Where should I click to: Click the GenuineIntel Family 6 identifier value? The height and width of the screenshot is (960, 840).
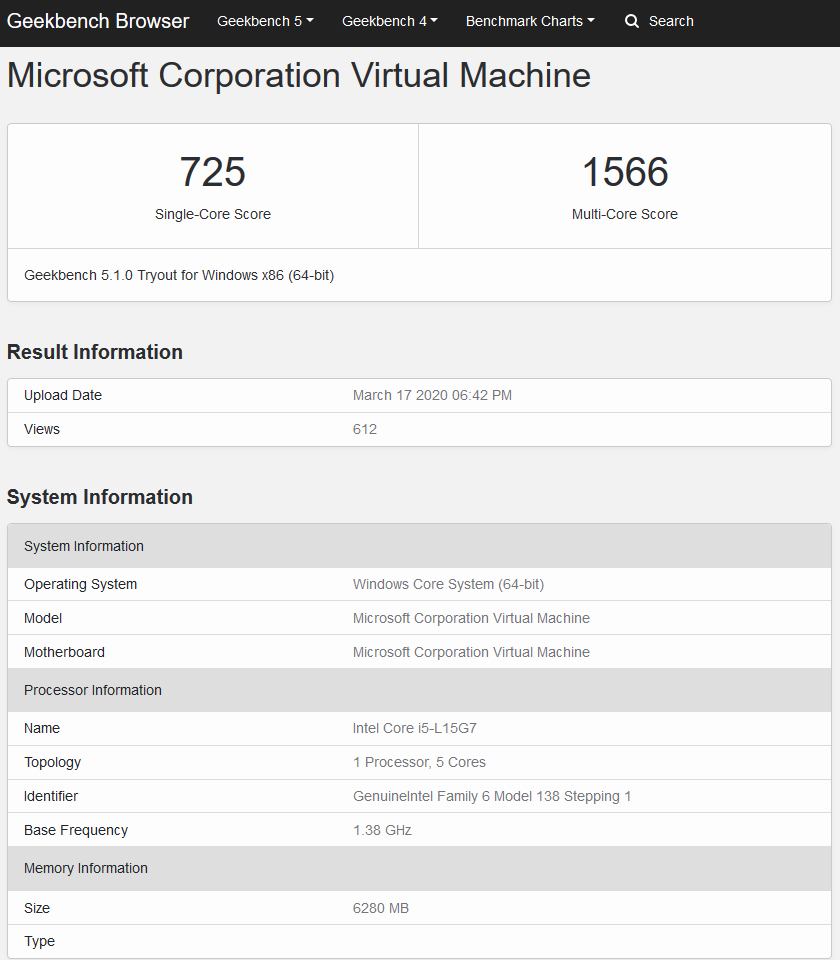click(x=492, y=797)
